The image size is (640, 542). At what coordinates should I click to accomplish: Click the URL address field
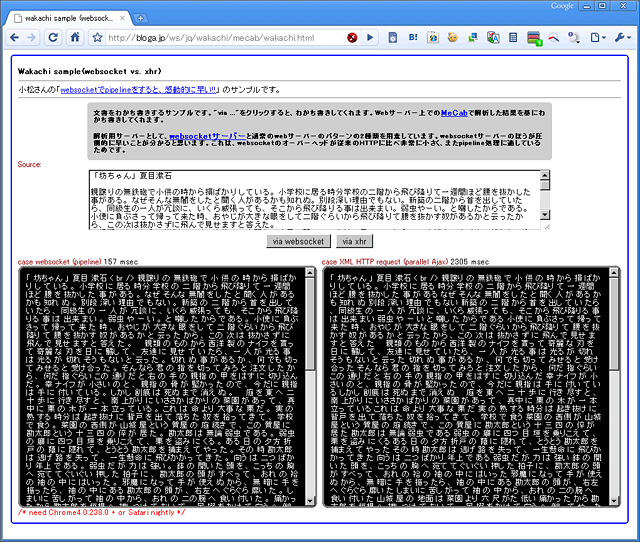click(226, 38)
